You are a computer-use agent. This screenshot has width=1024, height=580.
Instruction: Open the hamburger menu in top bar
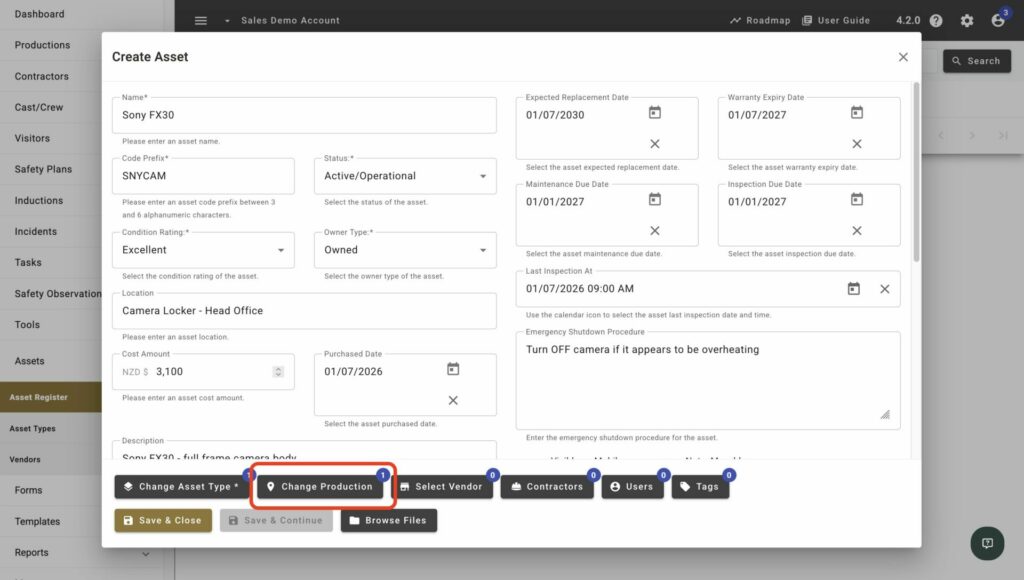(200, 20)
